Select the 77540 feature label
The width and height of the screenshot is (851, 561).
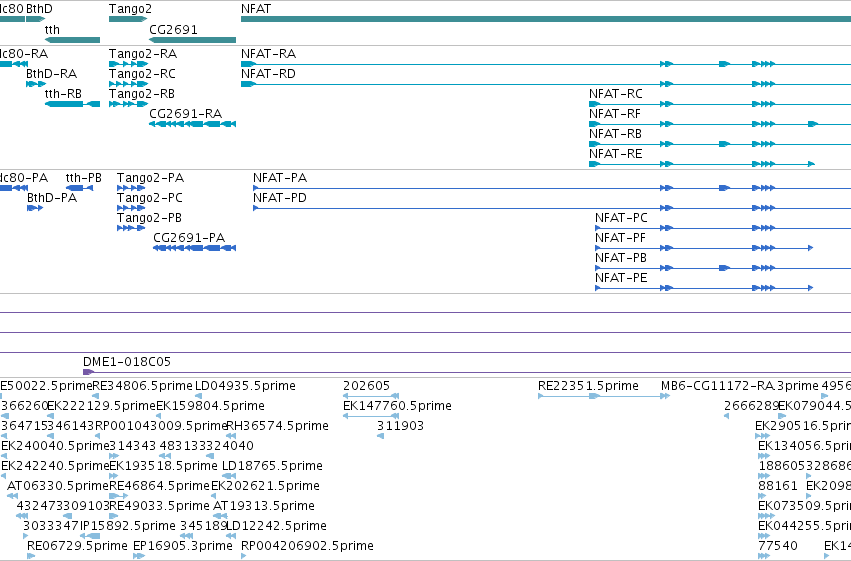click(778, 546)
